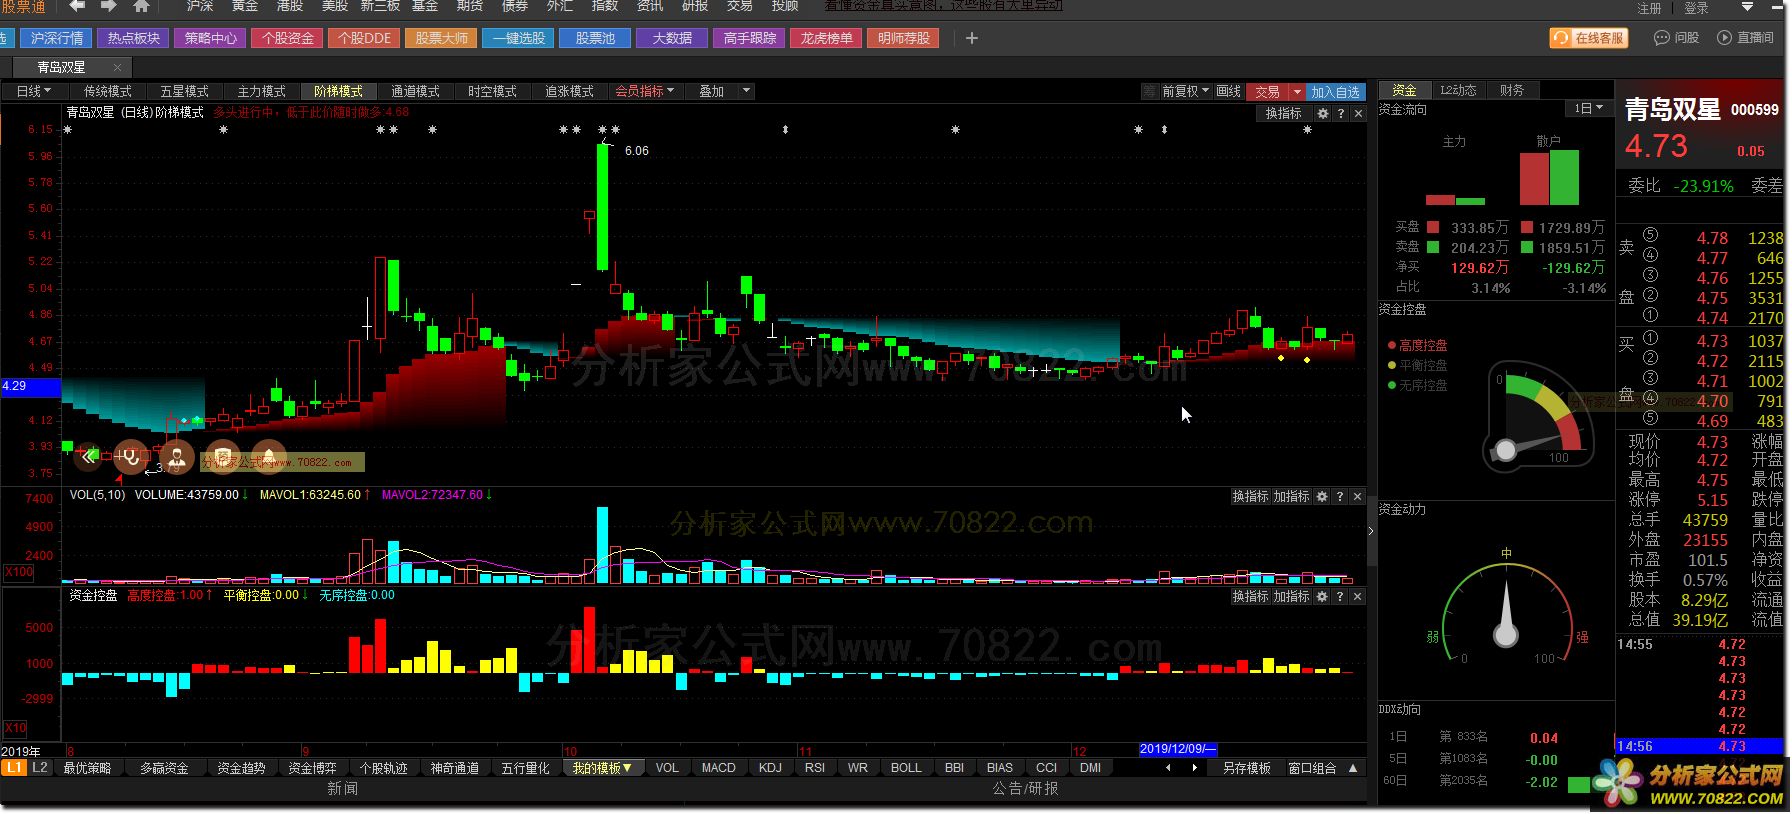Close the 青岛双星 tab
Image resolution: width=1792 pixels, height=814 pixels.
pos(117,67)
